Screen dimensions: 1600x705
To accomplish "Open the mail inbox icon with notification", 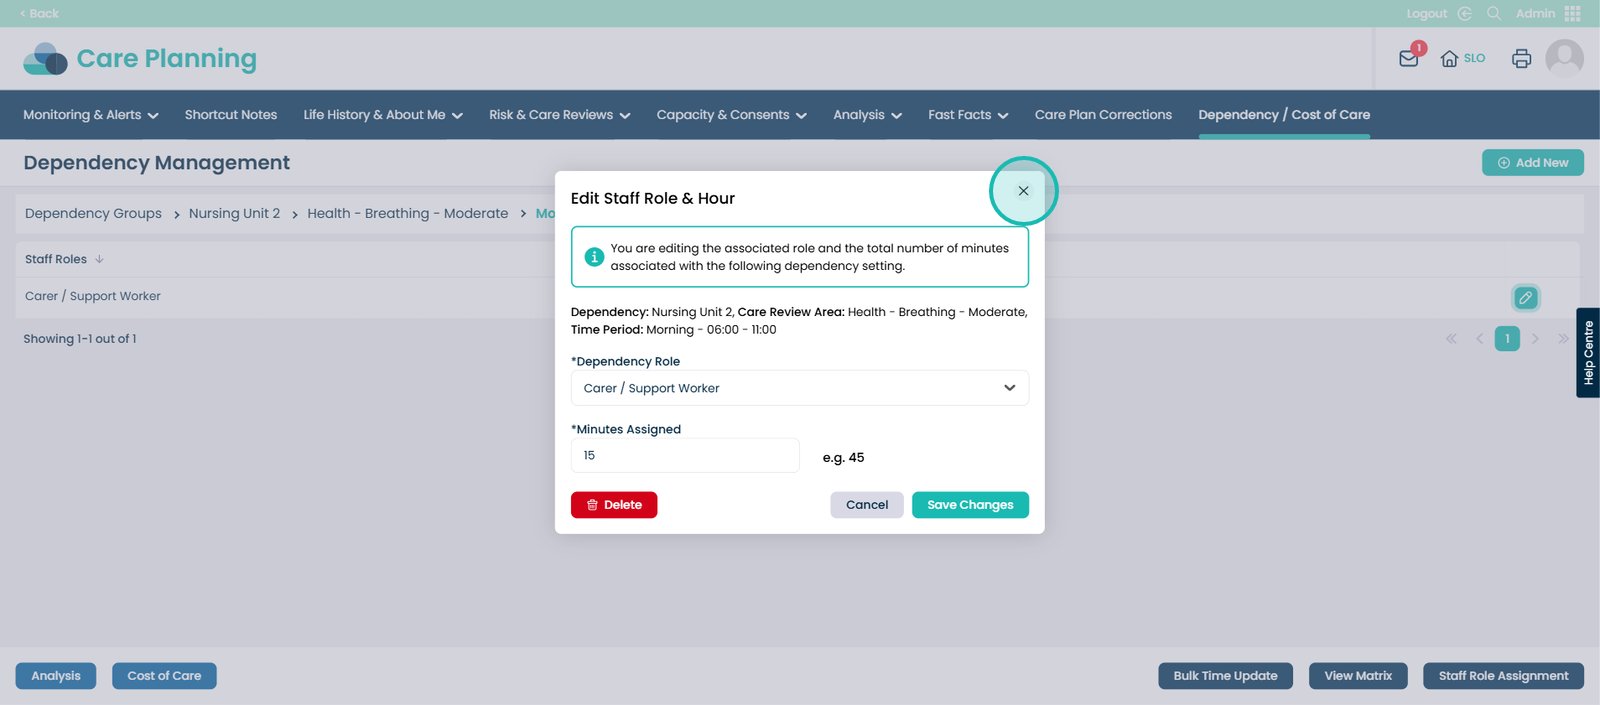I will (1408, 58).
